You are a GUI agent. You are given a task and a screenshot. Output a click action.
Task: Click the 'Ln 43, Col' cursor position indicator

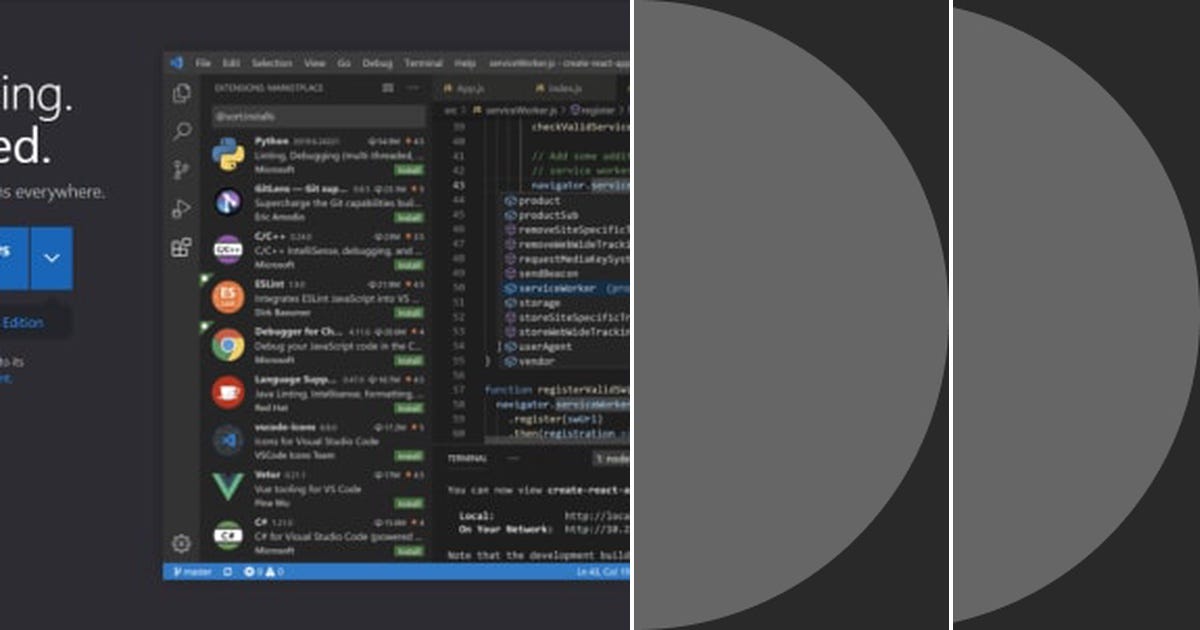click(603, 571)
